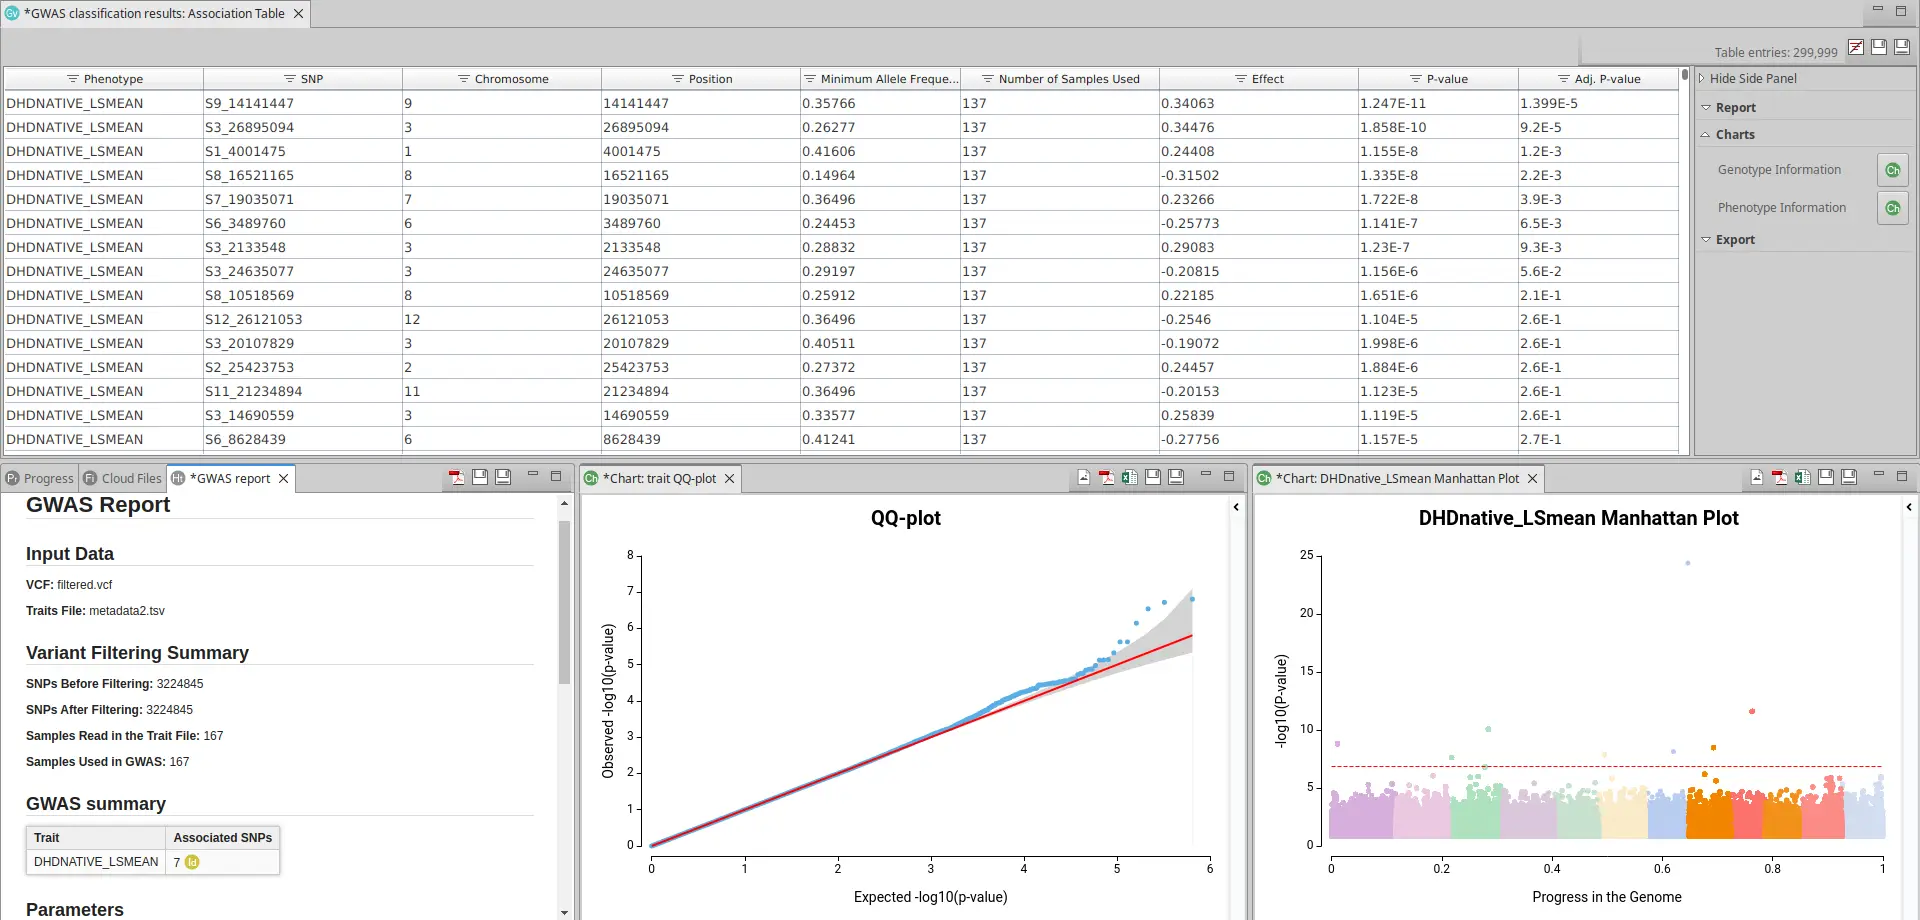The image size is (1920, 920).
Task: Maximize the QQ-plot chart panel
Action: pyautogui.click(x=1229, y=476)
